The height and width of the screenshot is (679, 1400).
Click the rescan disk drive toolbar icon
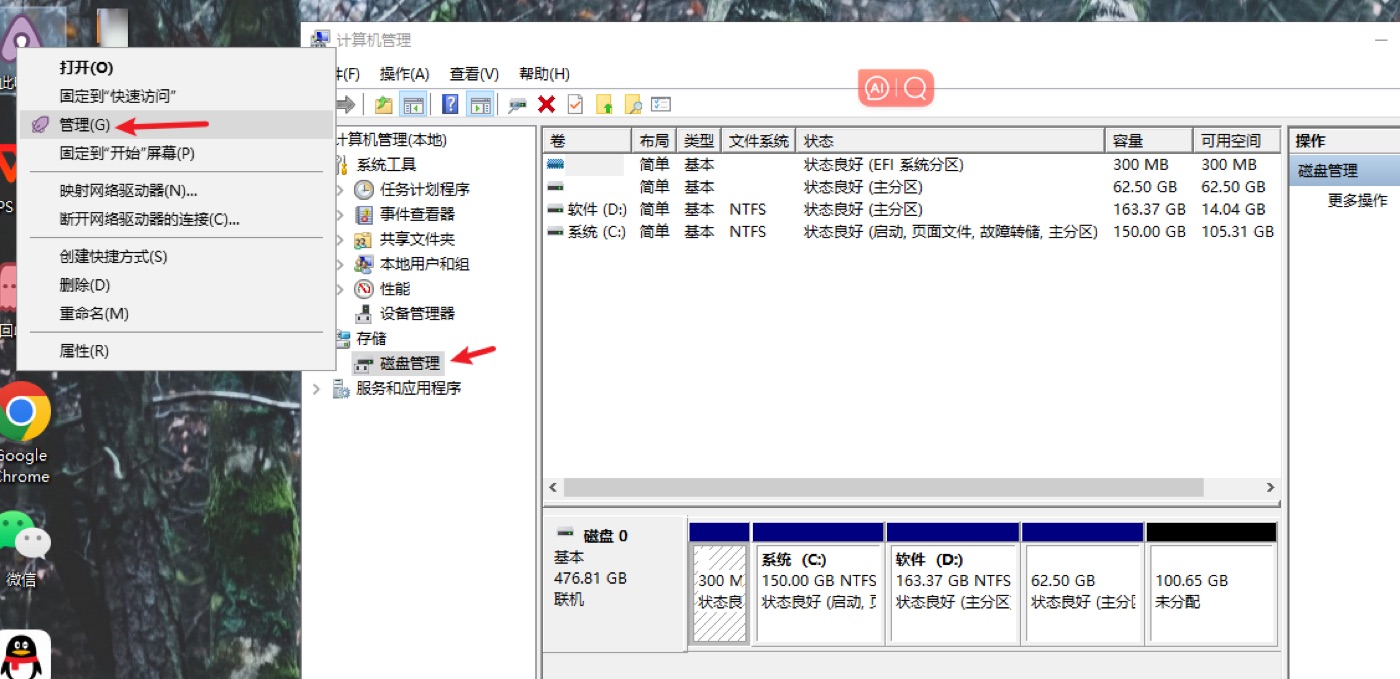click(x=517, y=104)
